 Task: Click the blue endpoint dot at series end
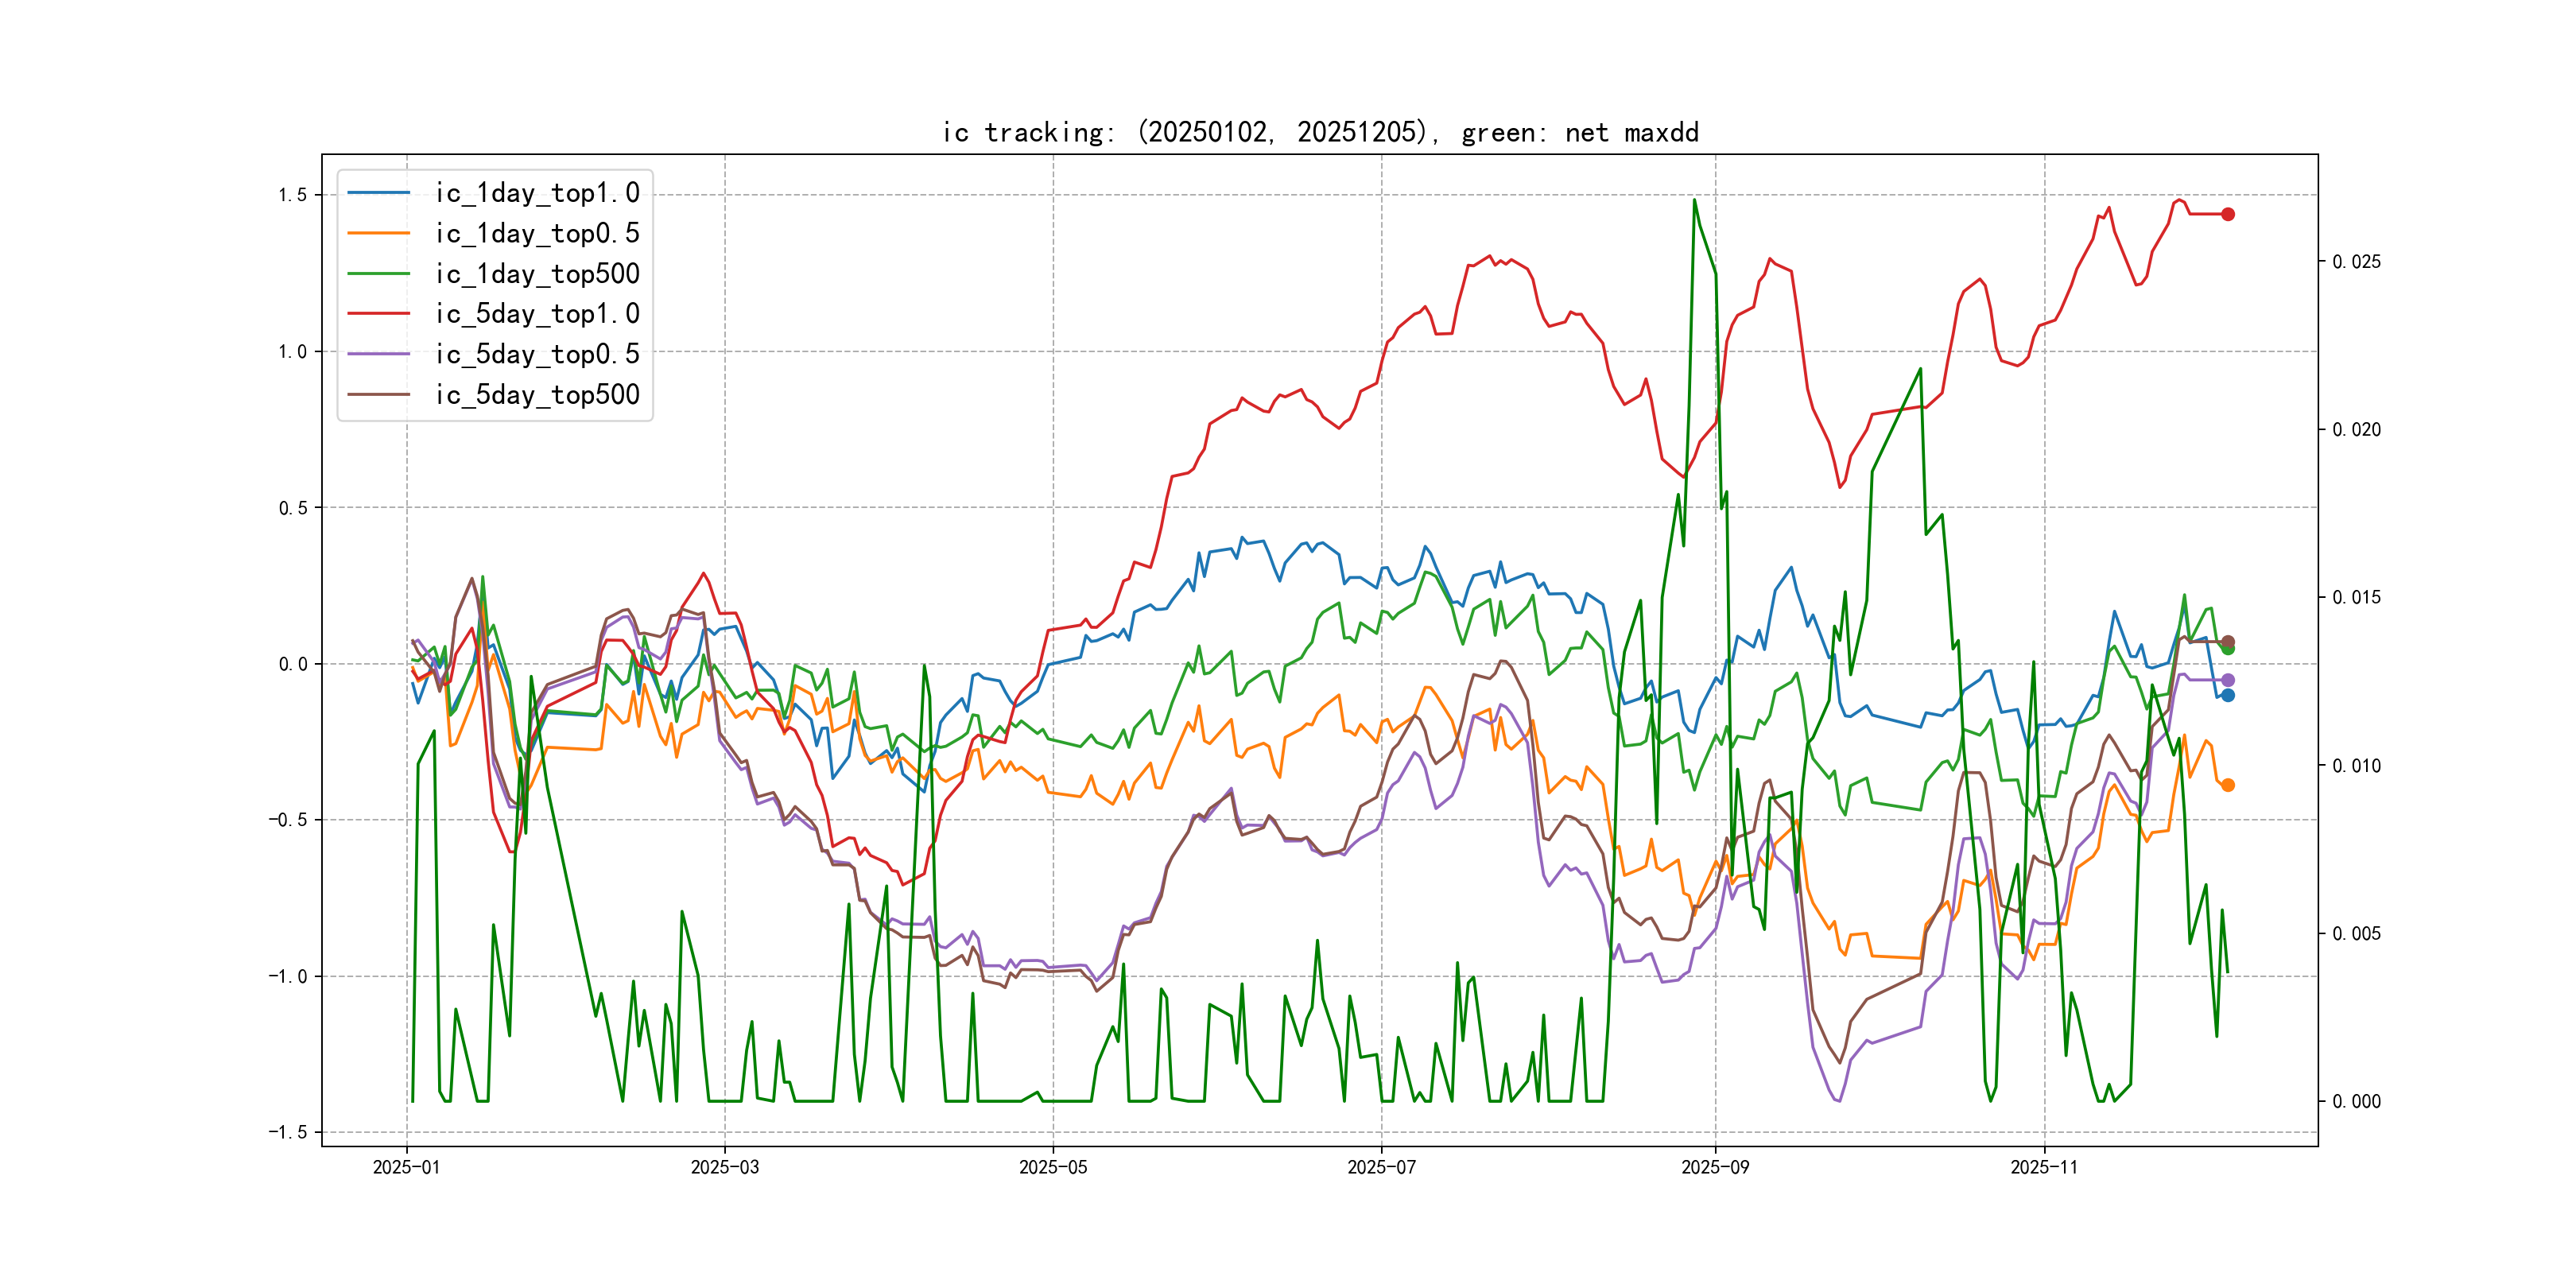pyautogui.click(x=2228, y=695)
